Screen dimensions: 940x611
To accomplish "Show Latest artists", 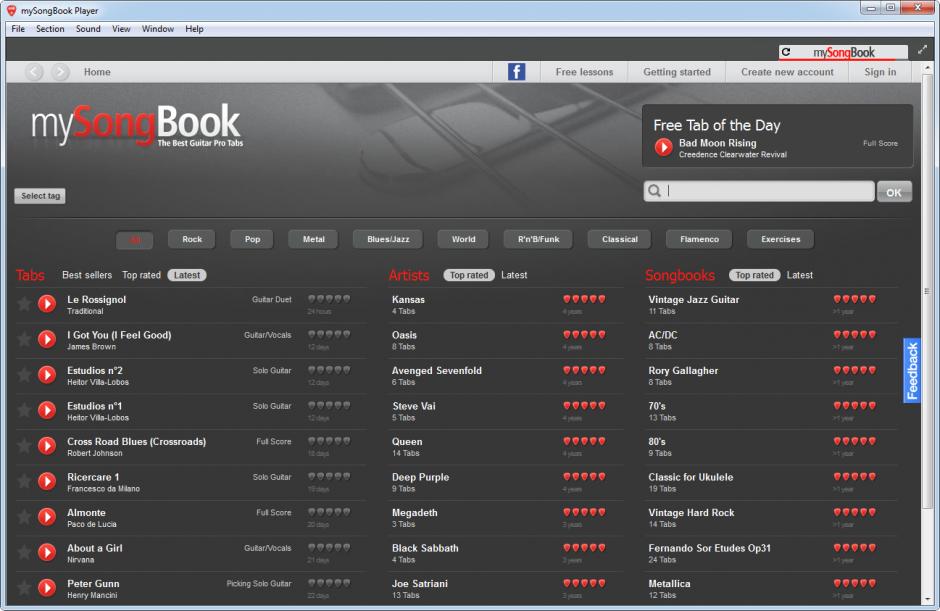I will pyautogui.click(x=514, y=275).
